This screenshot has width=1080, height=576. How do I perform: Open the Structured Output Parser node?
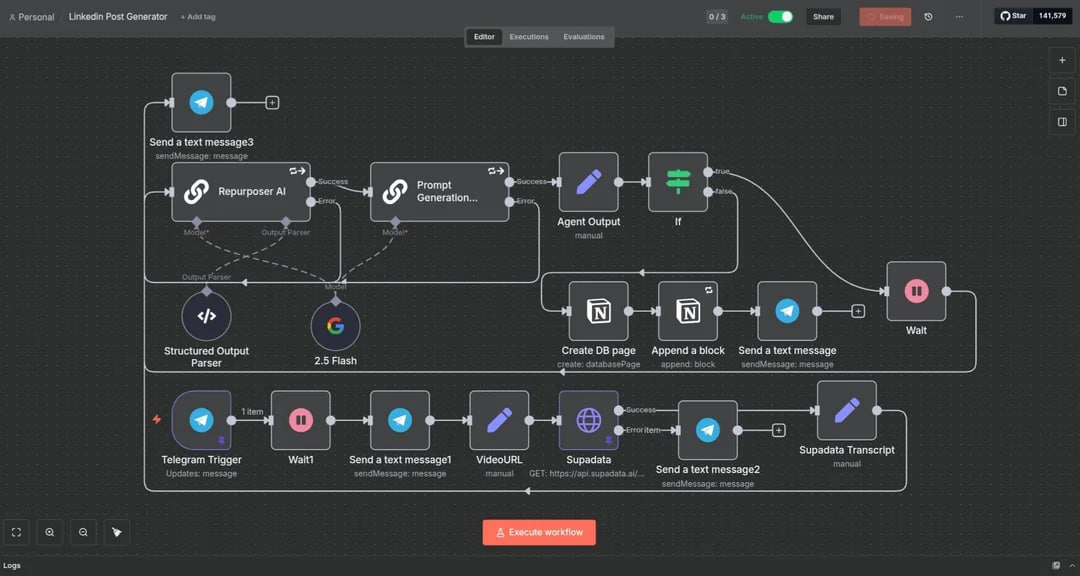click(x=207, y=316)
